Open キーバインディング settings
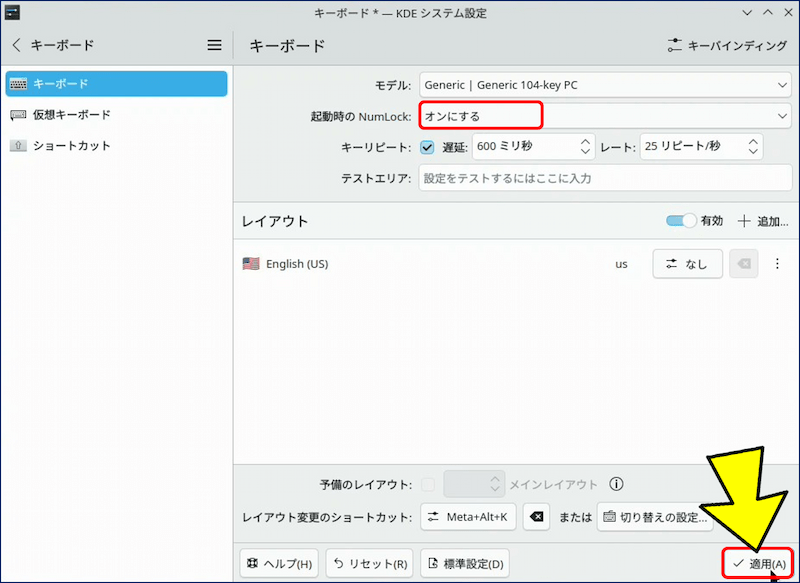 pos(727,46)
